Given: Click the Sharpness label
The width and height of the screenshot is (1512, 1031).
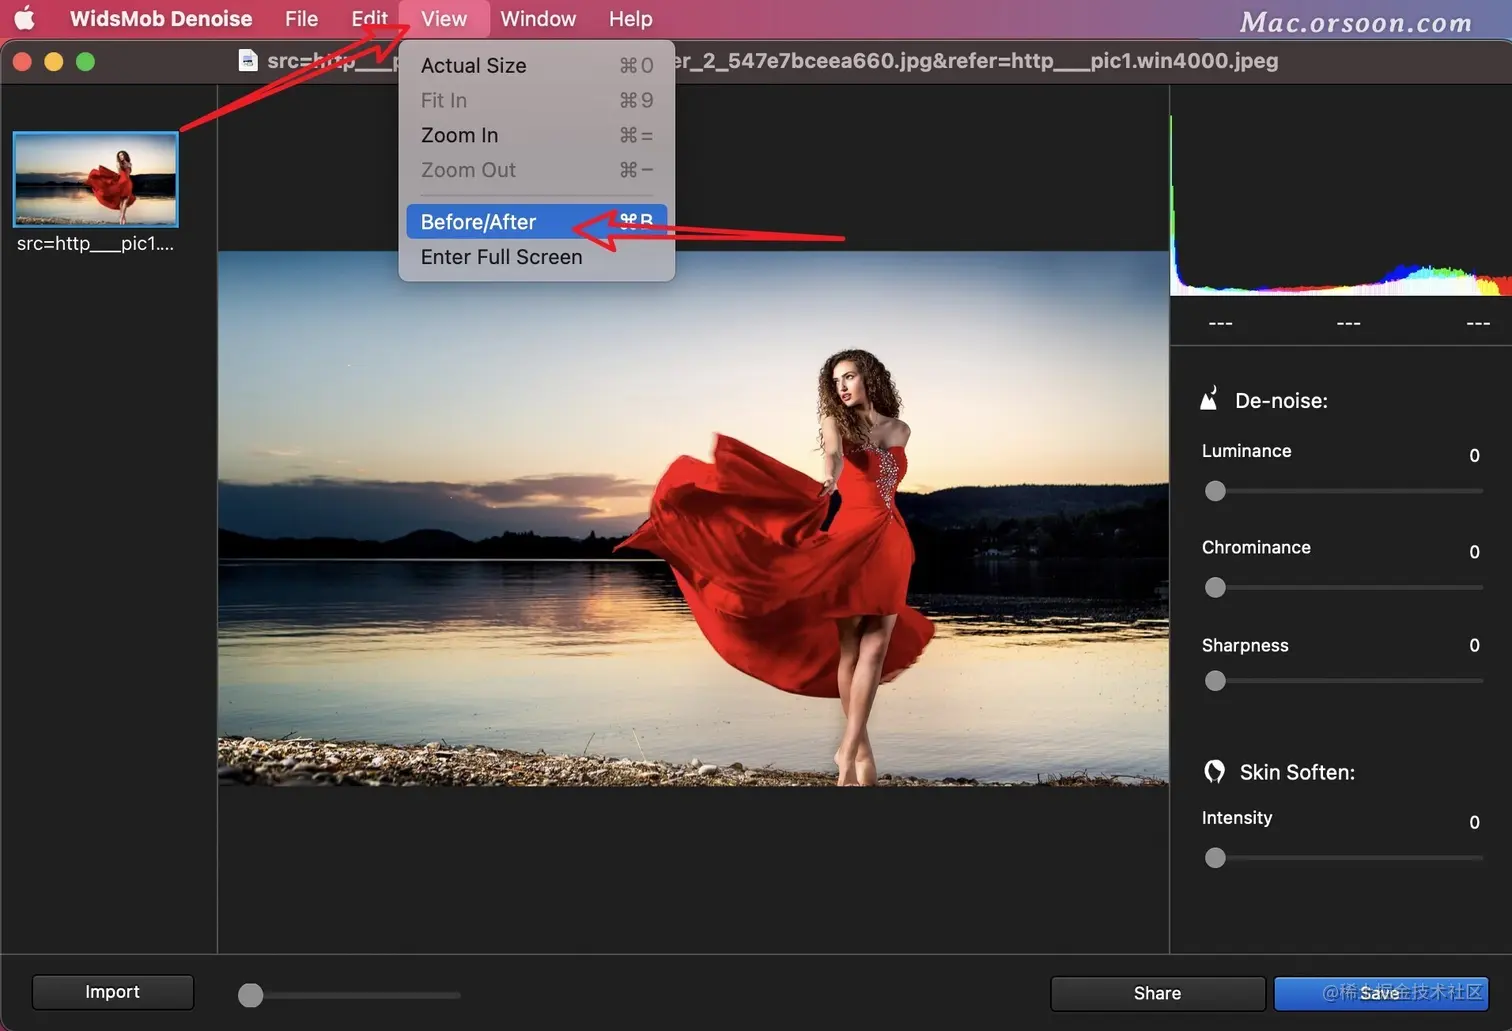Looking at the screenshot, I should pos(1245,645).
